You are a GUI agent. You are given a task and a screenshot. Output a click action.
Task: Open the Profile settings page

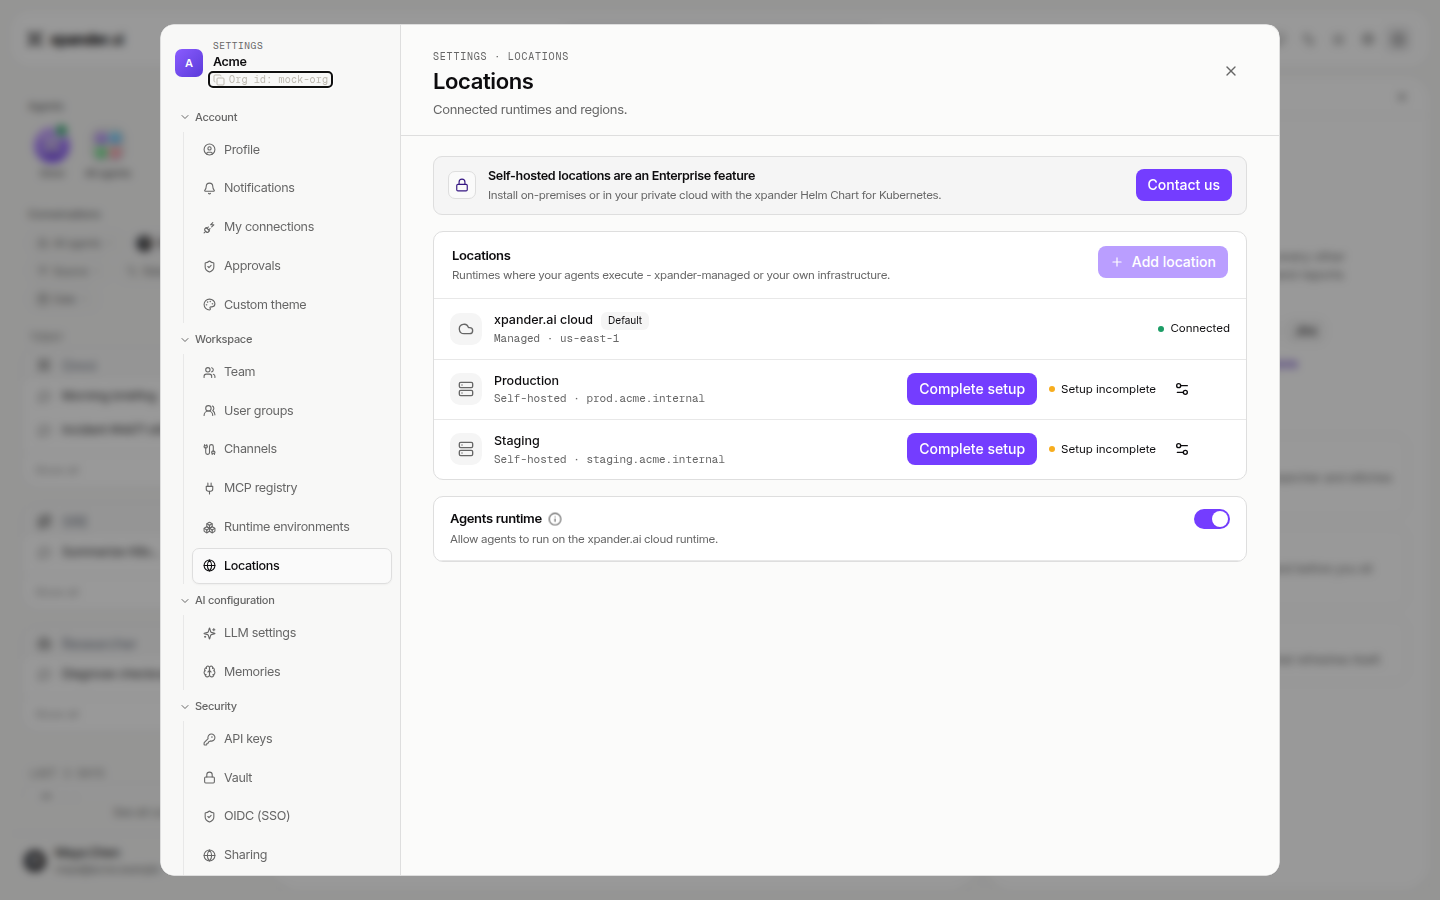coord(291,150)
